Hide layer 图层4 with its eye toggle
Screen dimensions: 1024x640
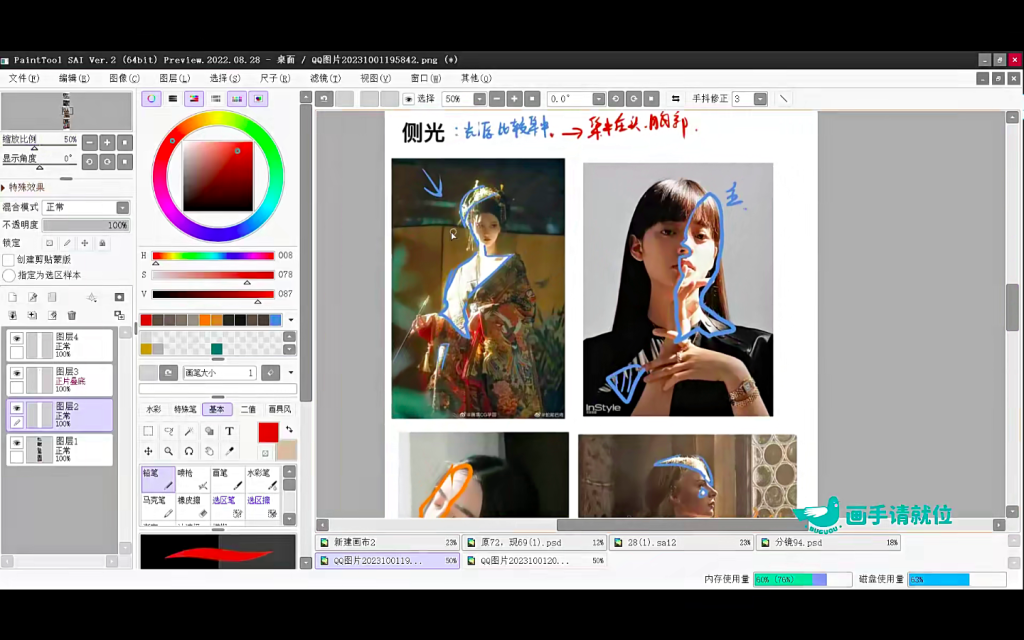[x=16, y=339]
